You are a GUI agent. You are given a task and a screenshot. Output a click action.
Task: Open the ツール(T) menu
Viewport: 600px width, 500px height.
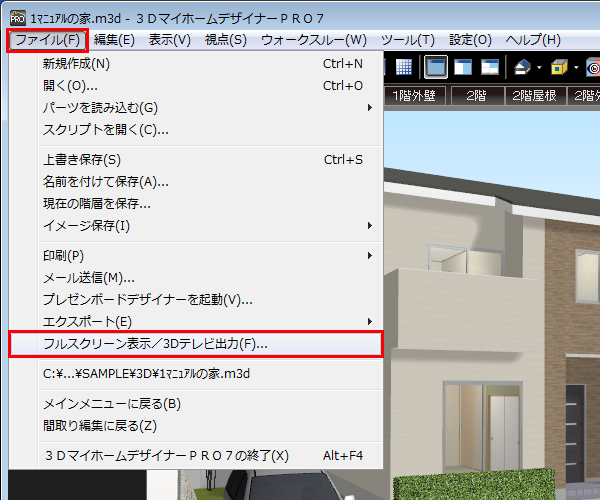click(408, 40)
